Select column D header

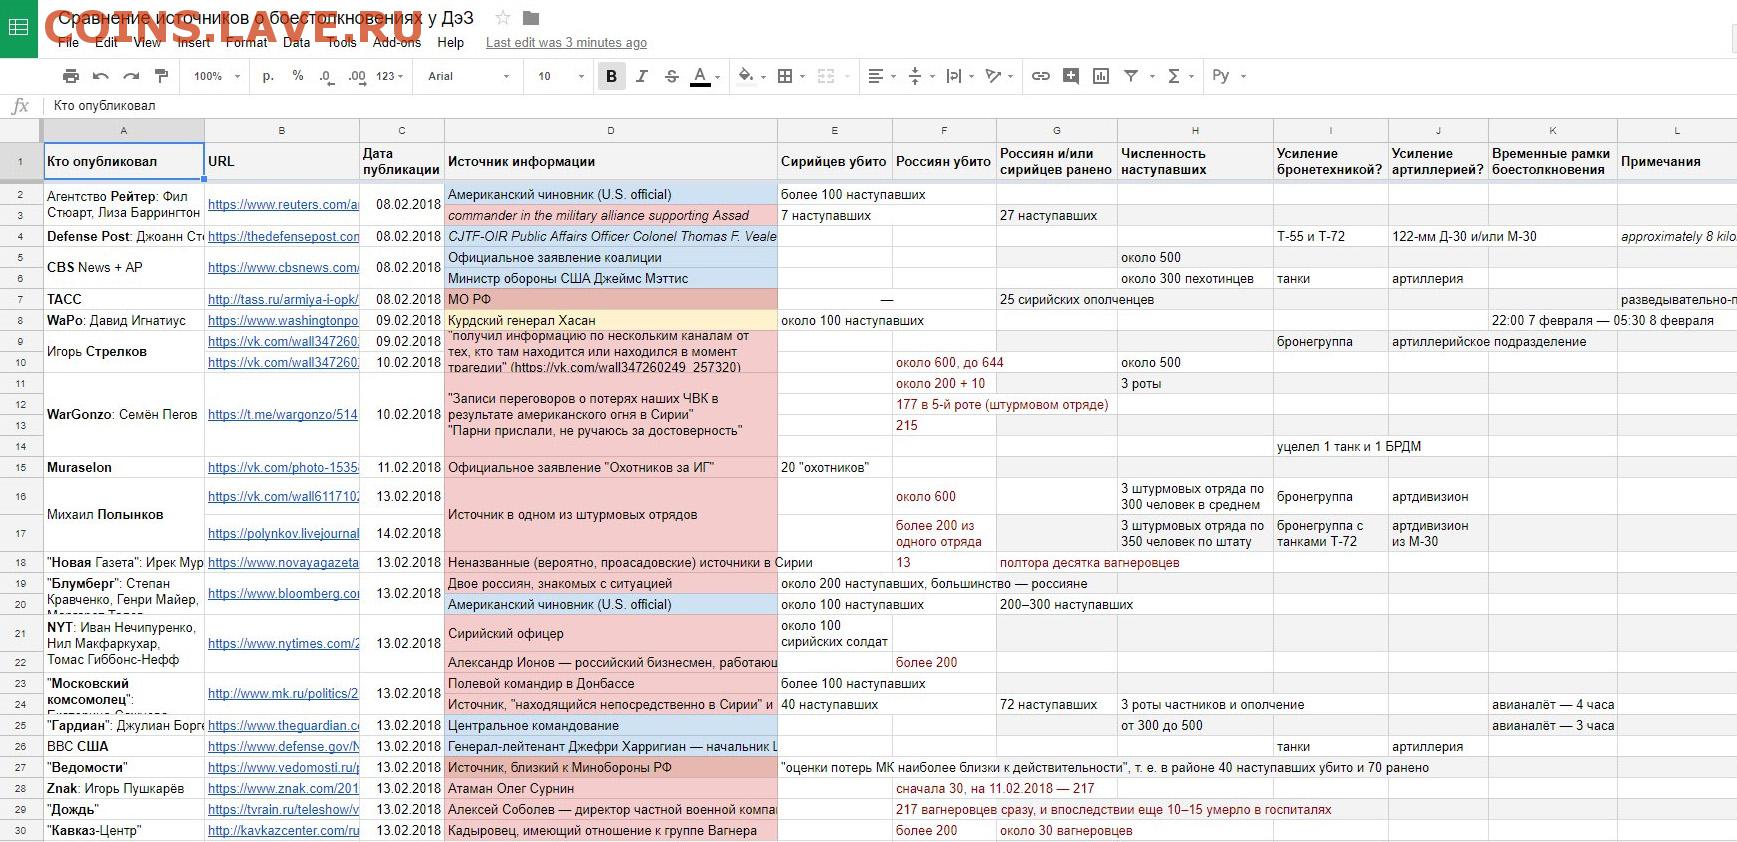[x=611, y=131]
